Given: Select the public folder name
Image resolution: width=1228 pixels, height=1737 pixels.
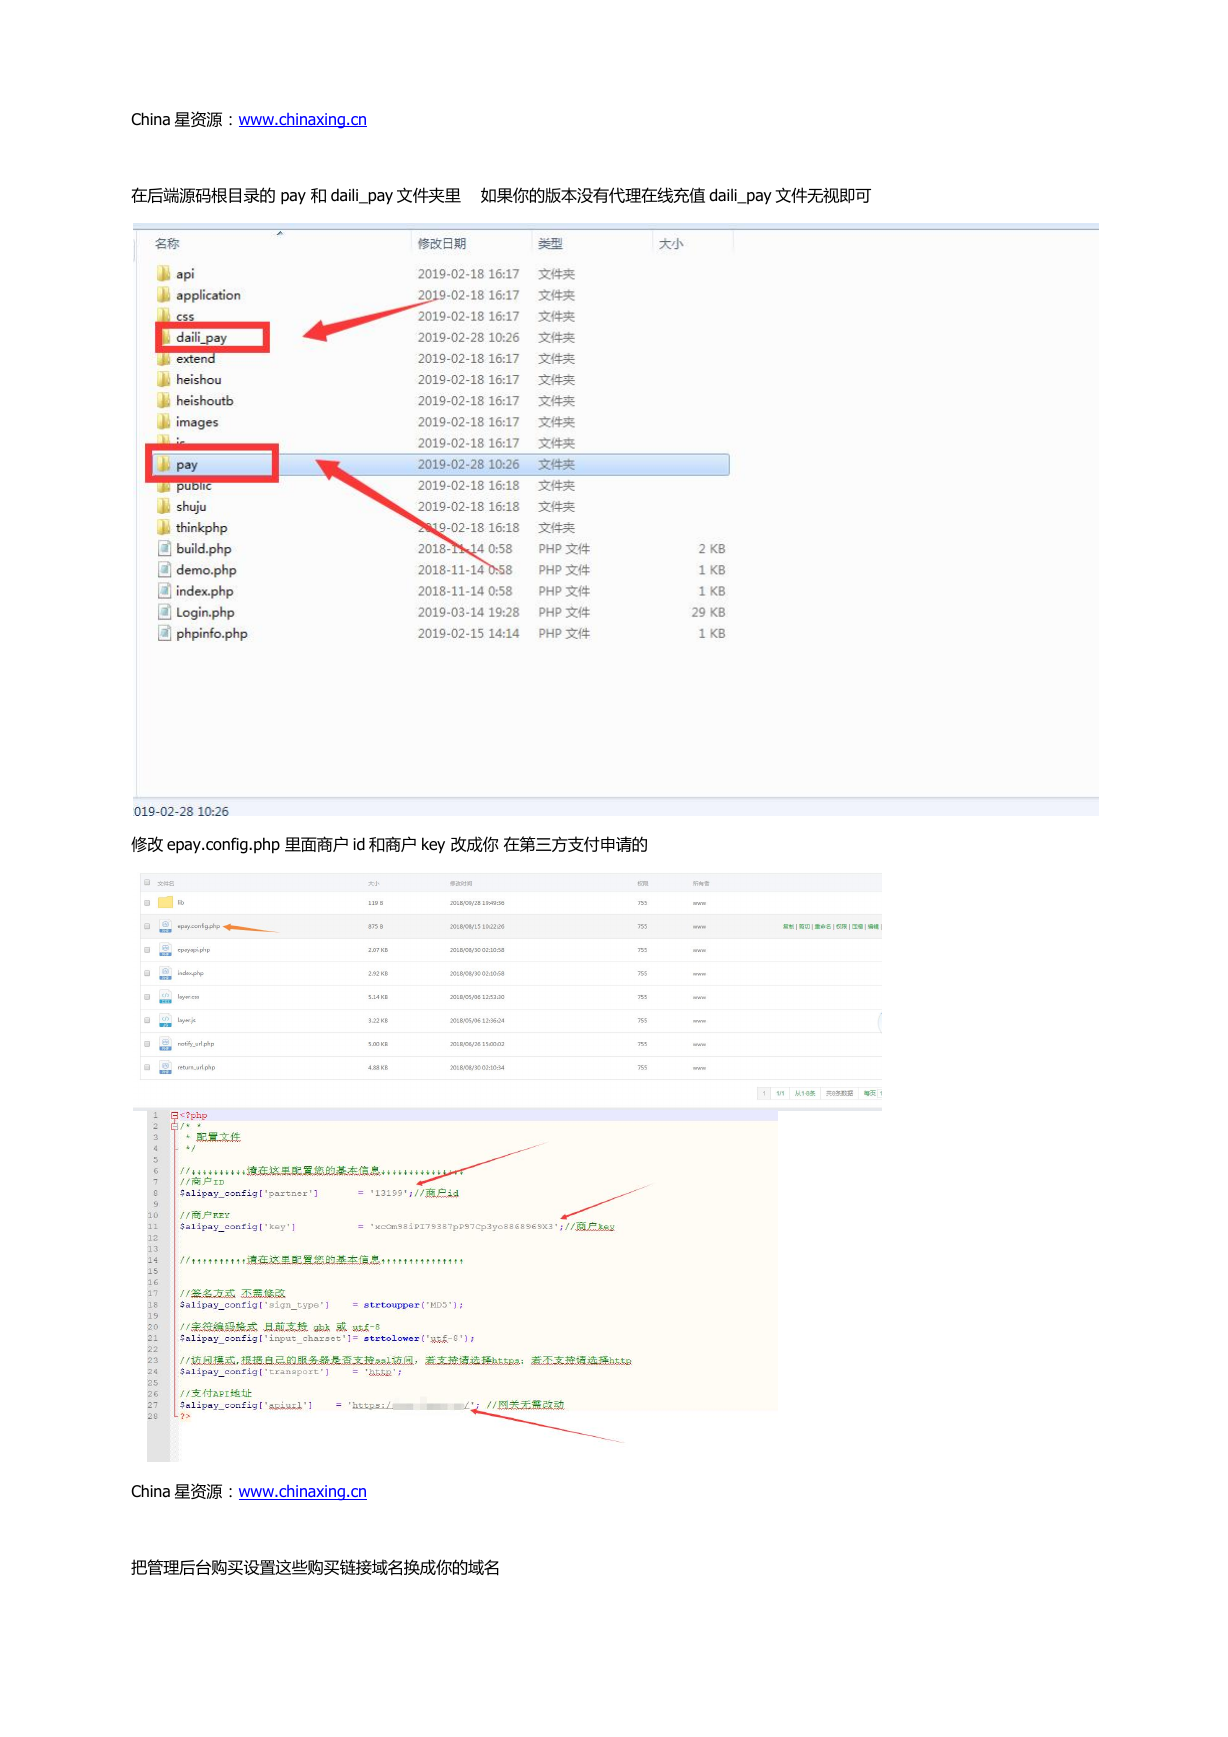Looking at the screenshot, I should tap(193, 486).
